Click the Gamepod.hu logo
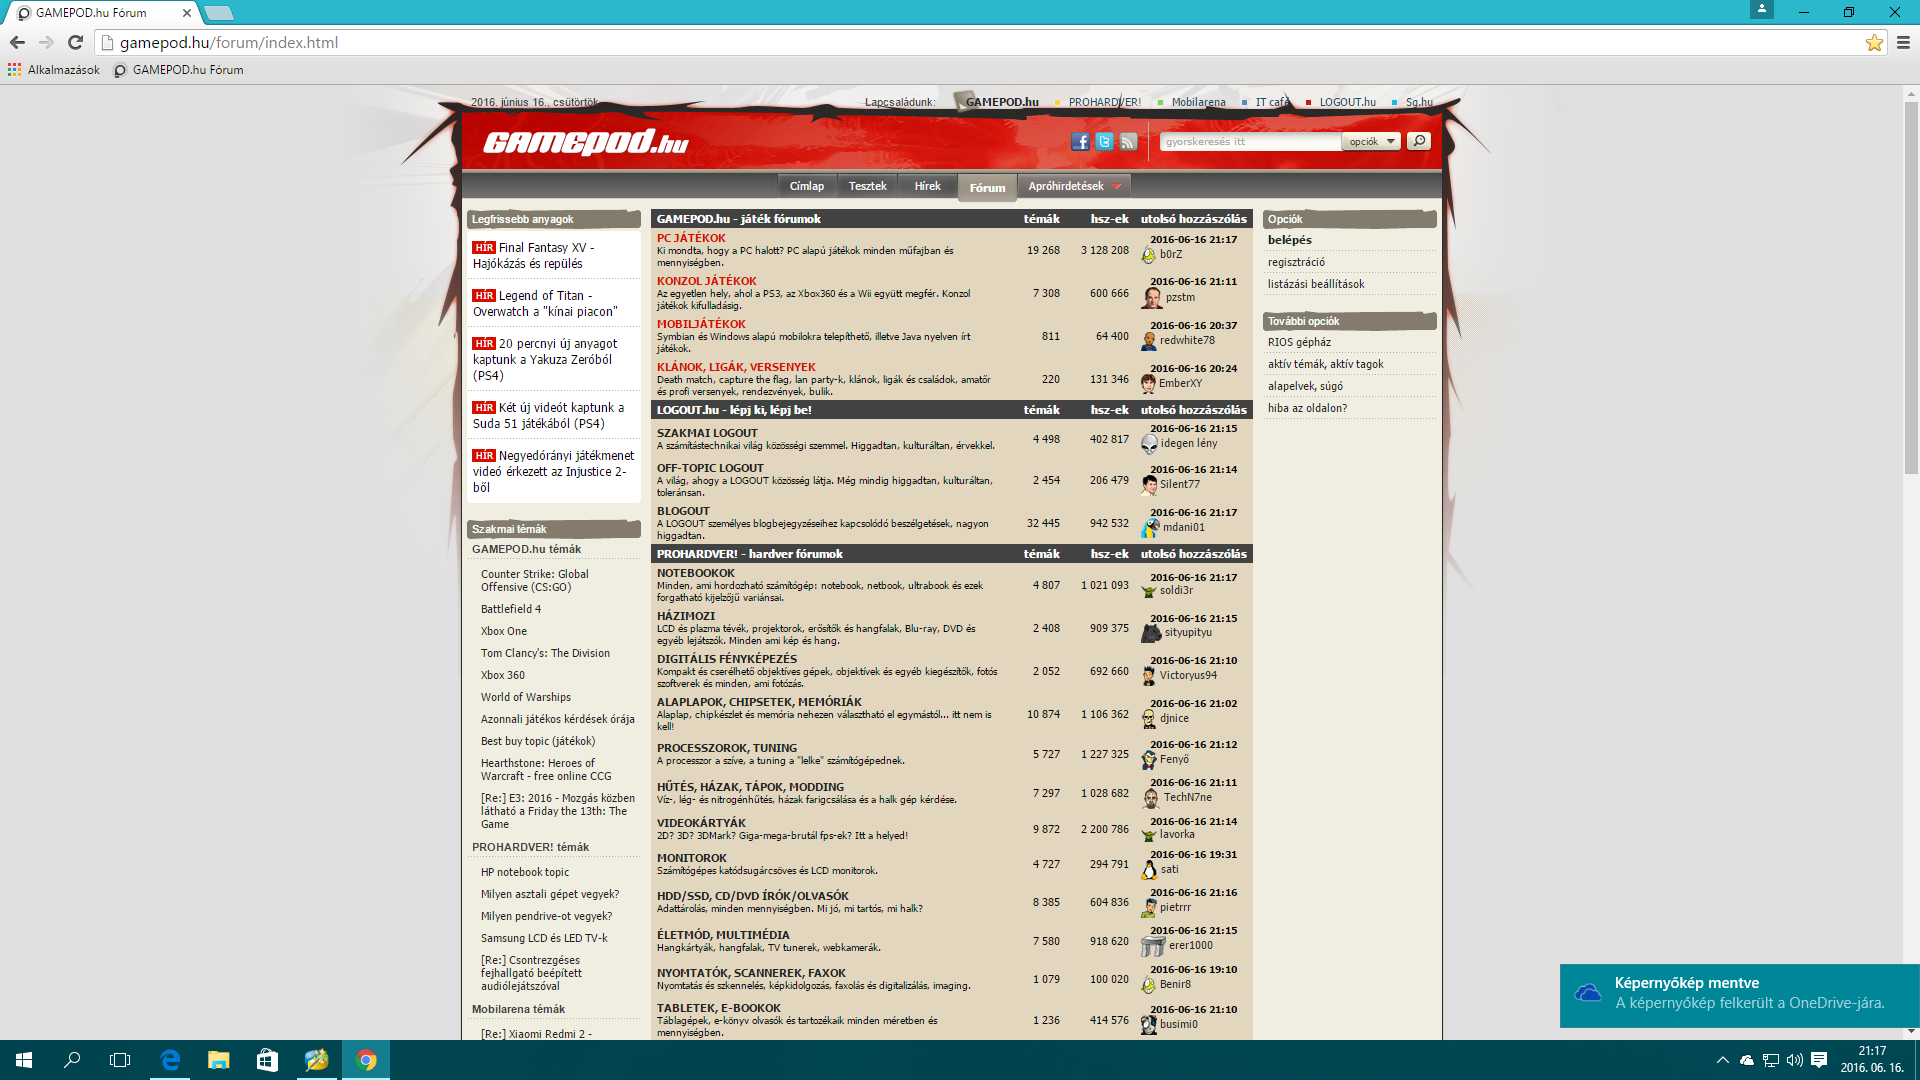1920x1080 pixels. coord(586,142)
